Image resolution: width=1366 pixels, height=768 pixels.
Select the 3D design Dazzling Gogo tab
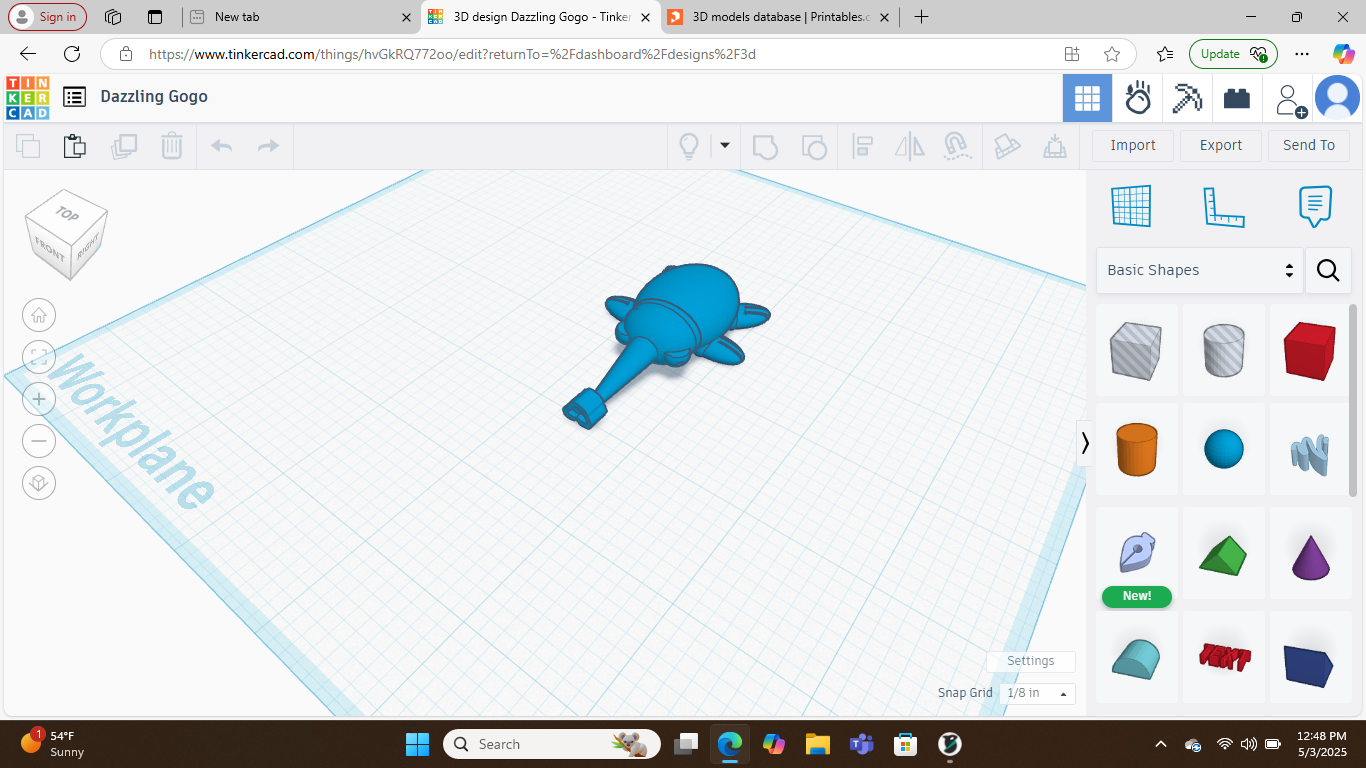[540, 17]
